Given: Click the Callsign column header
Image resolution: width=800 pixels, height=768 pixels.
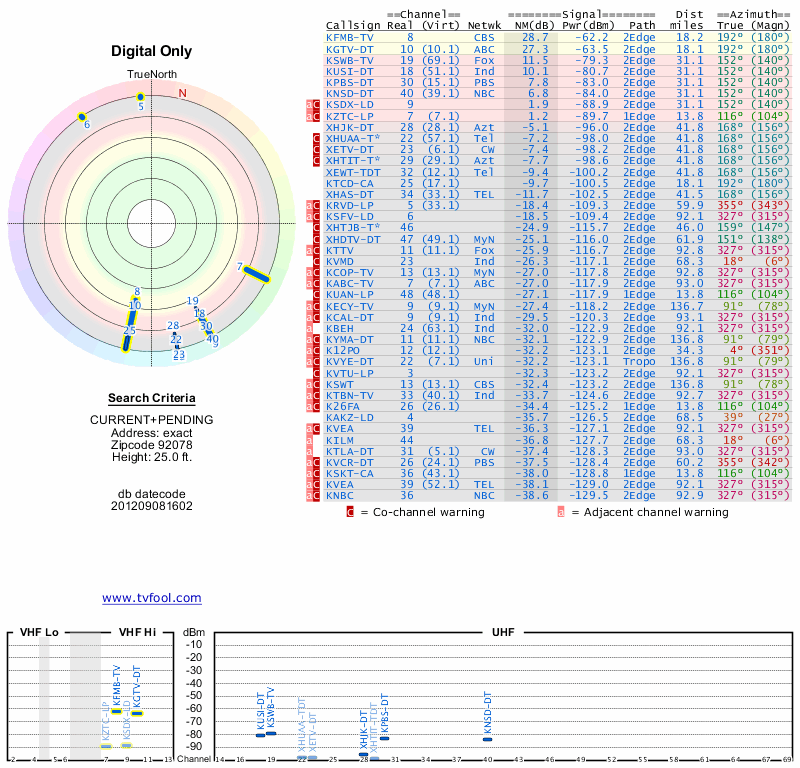Looking at the screenshot, I should click(354, 24).
